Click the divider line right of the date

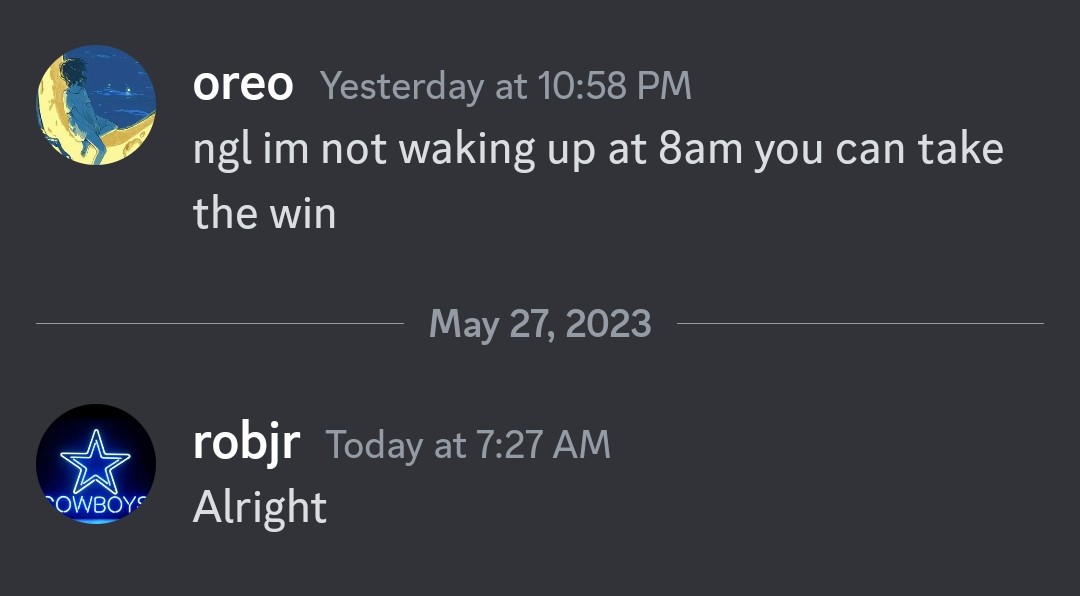[860, 324]
